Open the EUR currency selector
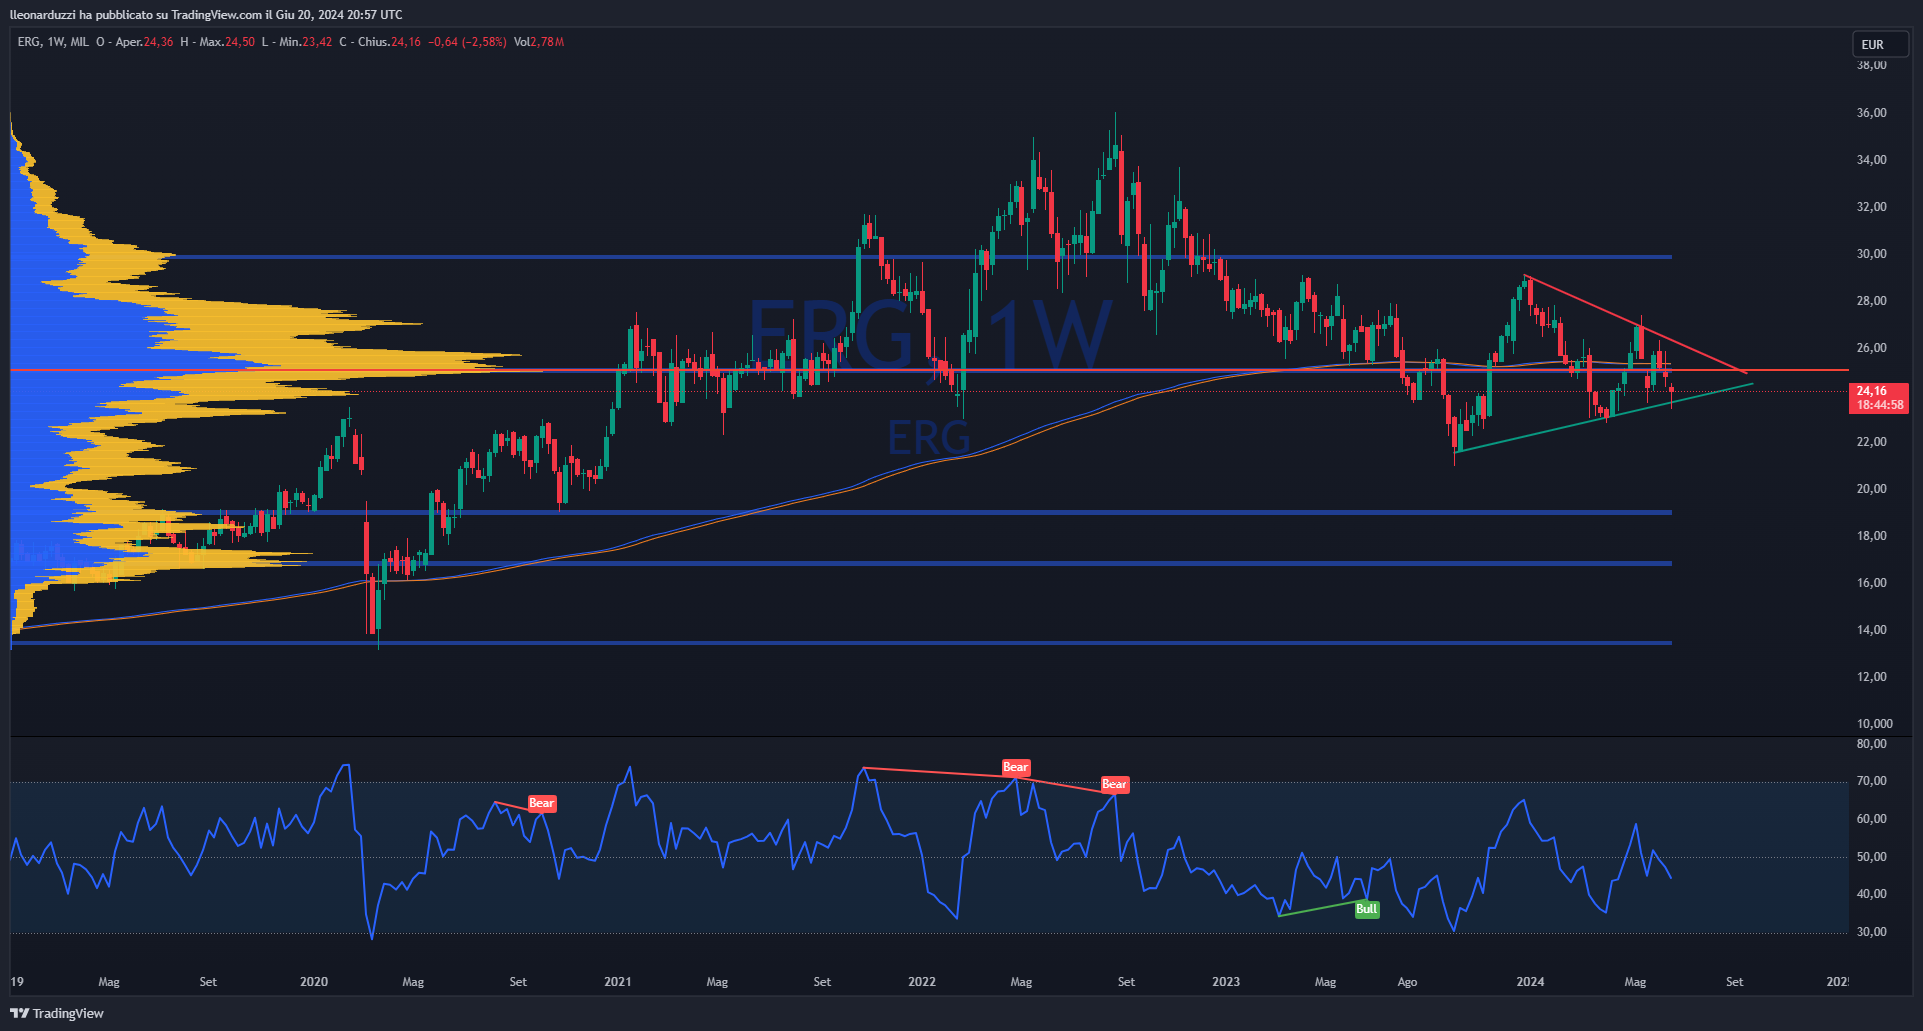Viewport: 1923px width, 1031px height. 1880,44
